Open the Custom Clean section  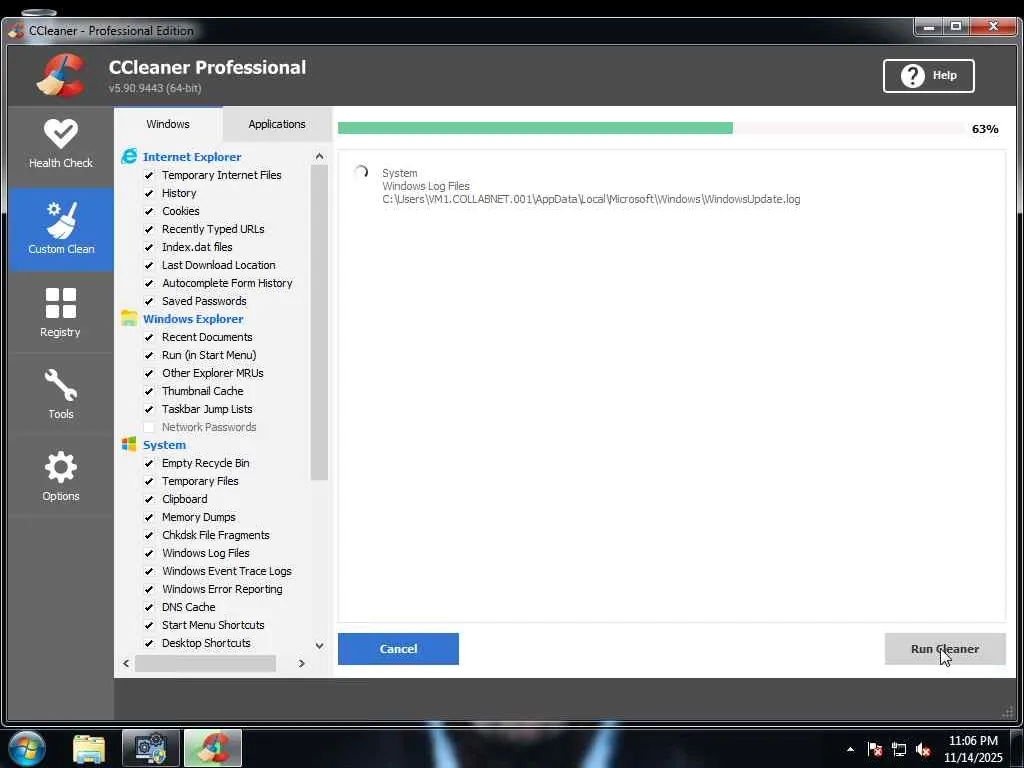tap(61, 229)
